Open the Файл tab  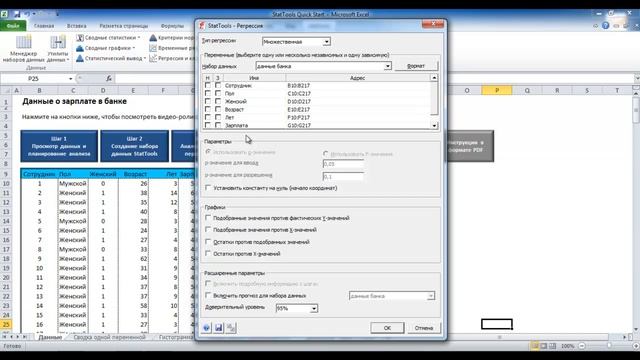[x=13, y=25]
